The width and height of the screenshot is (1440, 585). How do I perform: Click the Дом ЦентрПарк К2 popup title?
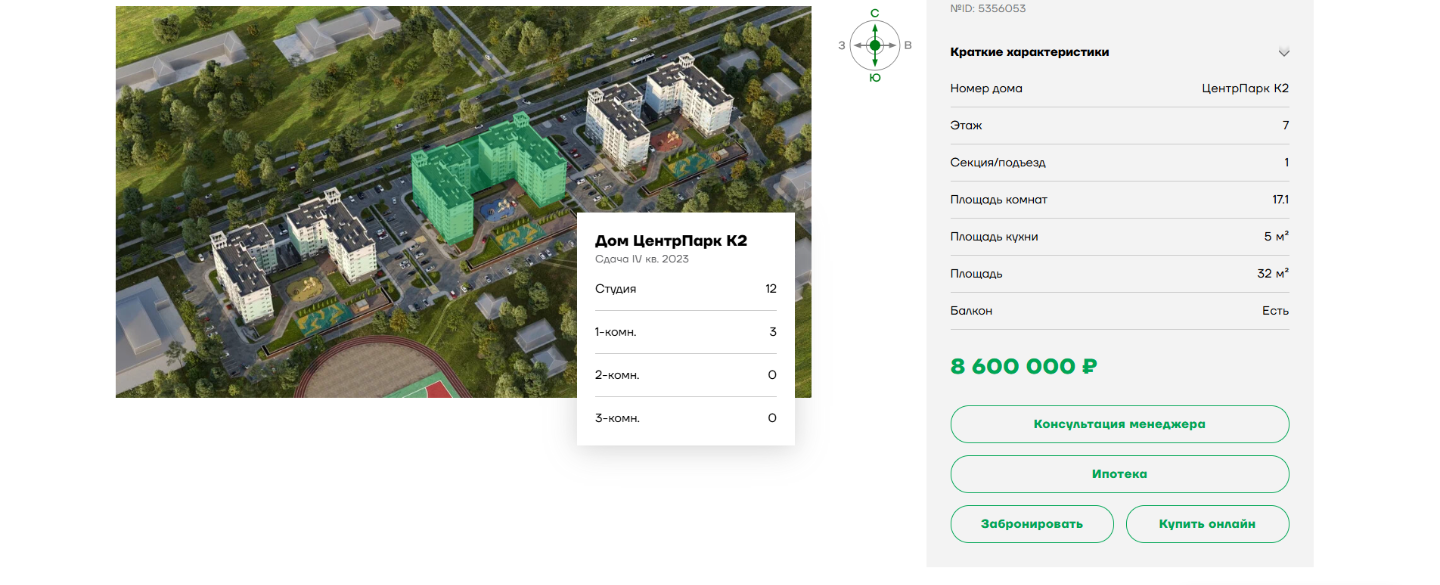(670, 241)
